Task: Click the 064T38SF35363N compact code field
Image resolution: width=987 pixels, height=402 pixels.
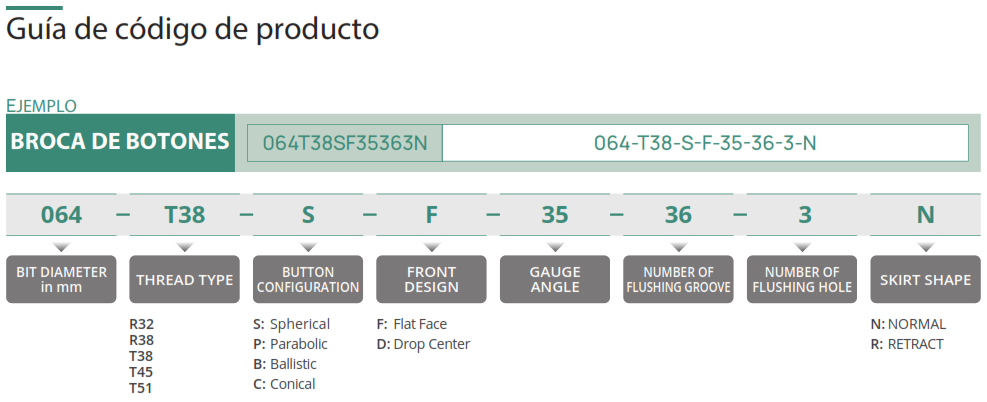Action: (345, 143)
